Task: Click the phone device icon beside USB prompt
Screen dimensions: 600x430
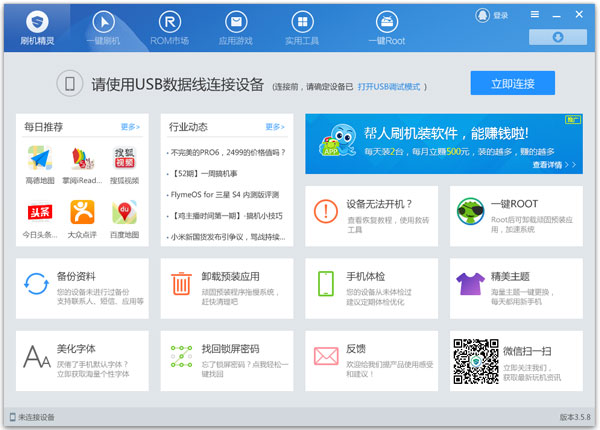Action: [70, 83]
